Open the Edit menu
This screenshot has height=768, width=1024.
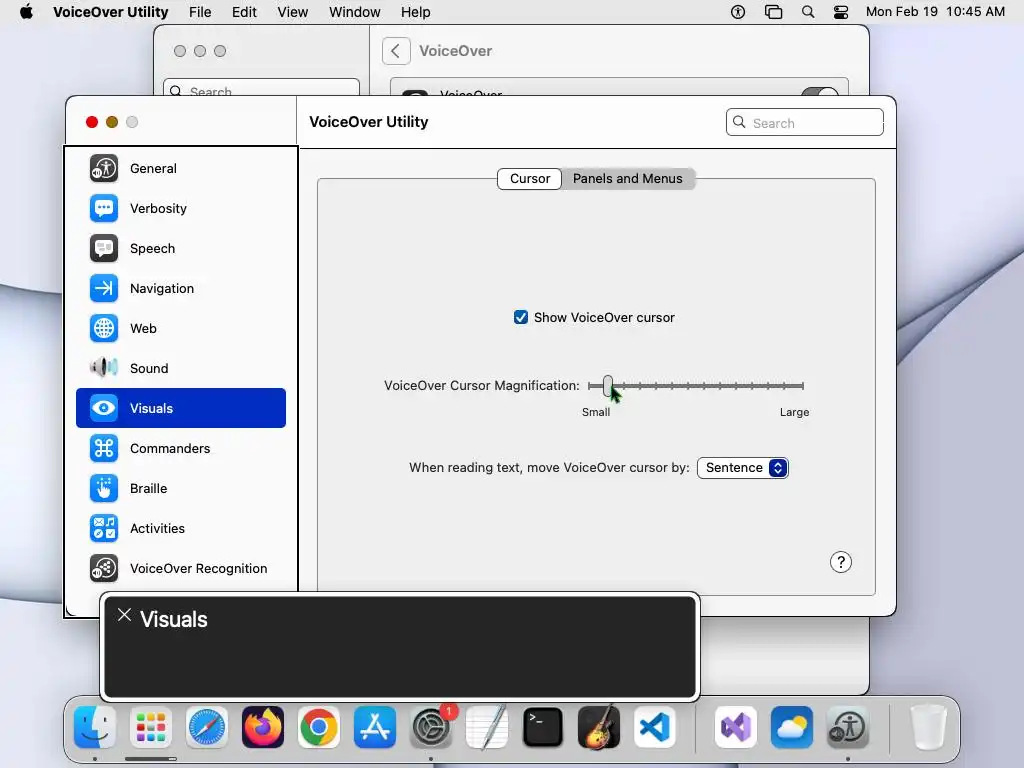point(244,12)
